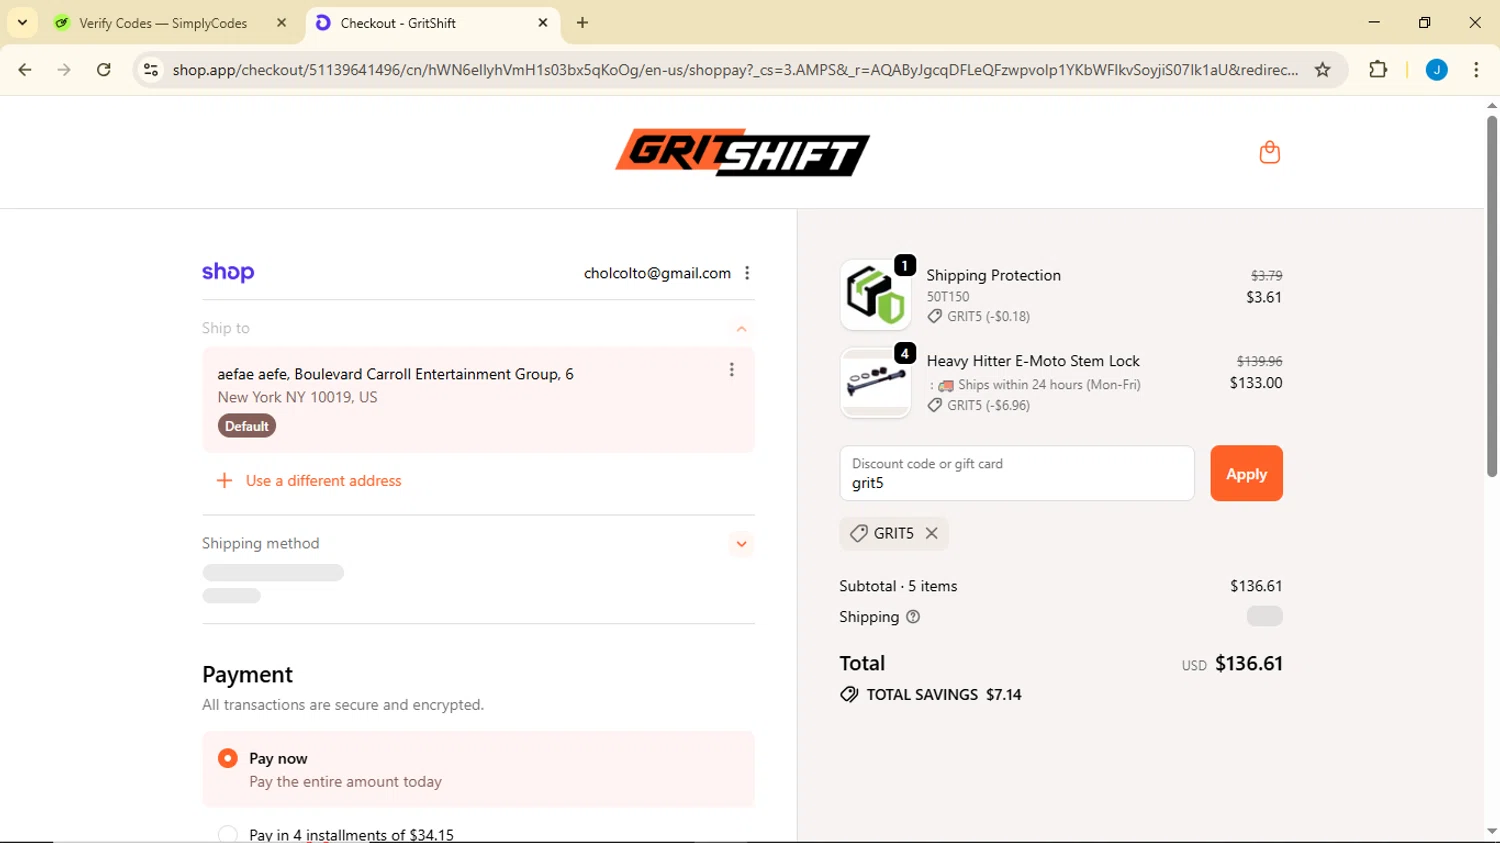
Task: Bookmark this page with star icon
Action: click(1323, 70)
